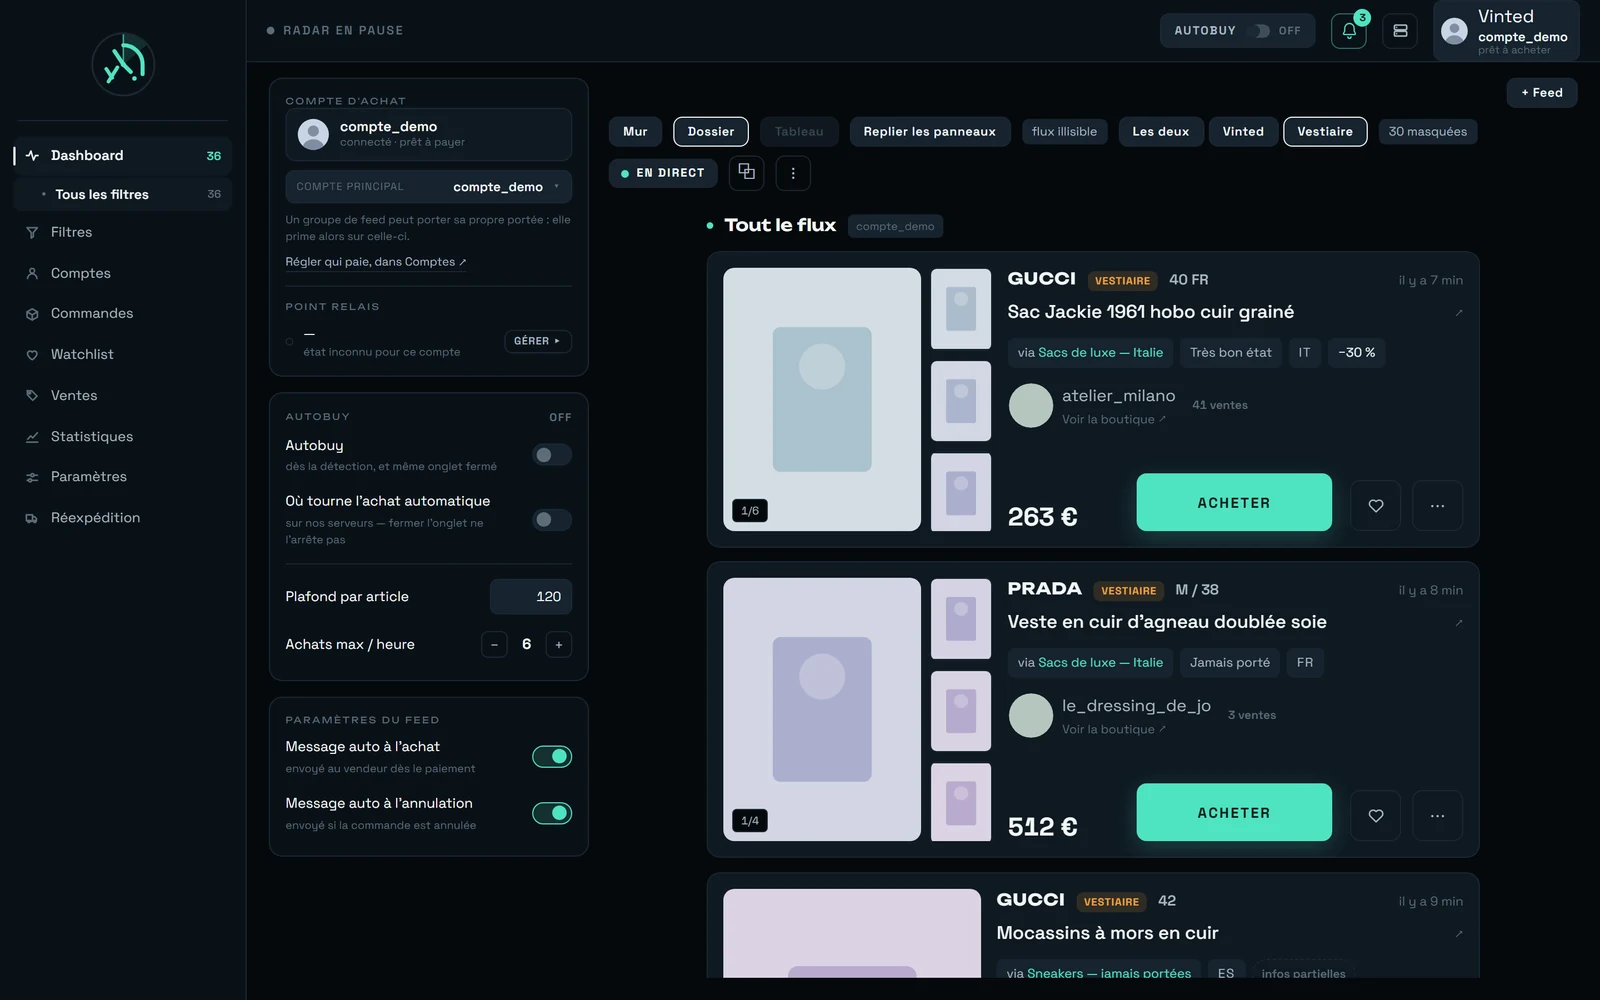1600x1000 pixels.
Task: Select the Vinted source filter
Action: point(1243,132)
